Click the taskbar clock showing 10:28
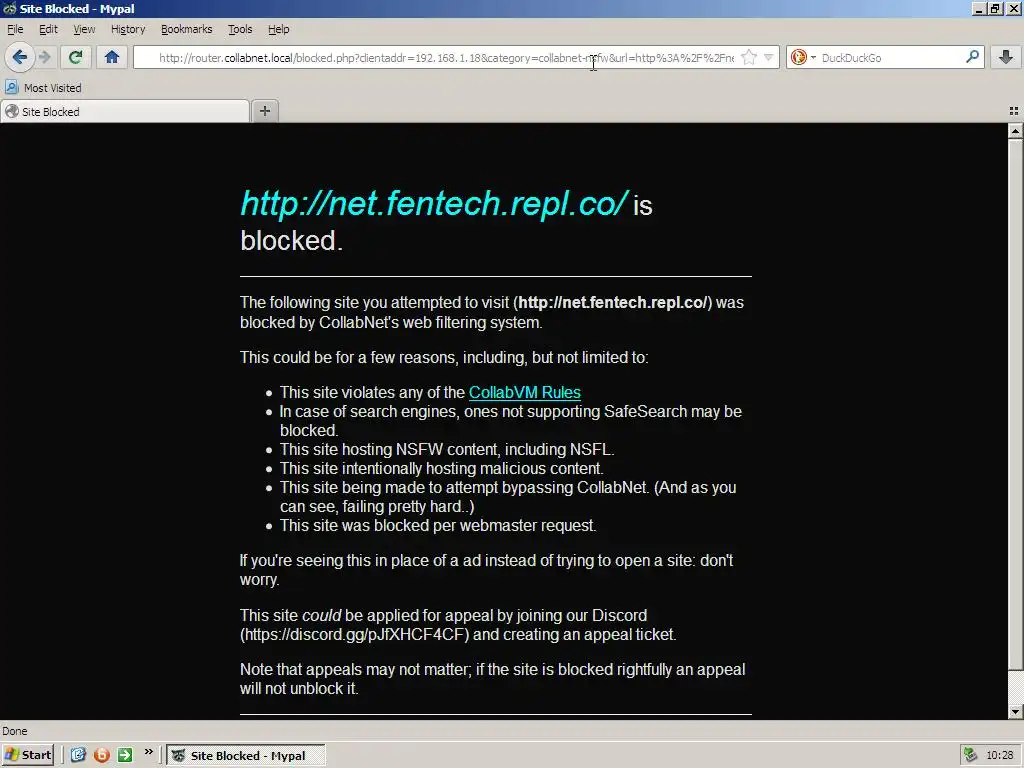 [x=1000, y=755]
